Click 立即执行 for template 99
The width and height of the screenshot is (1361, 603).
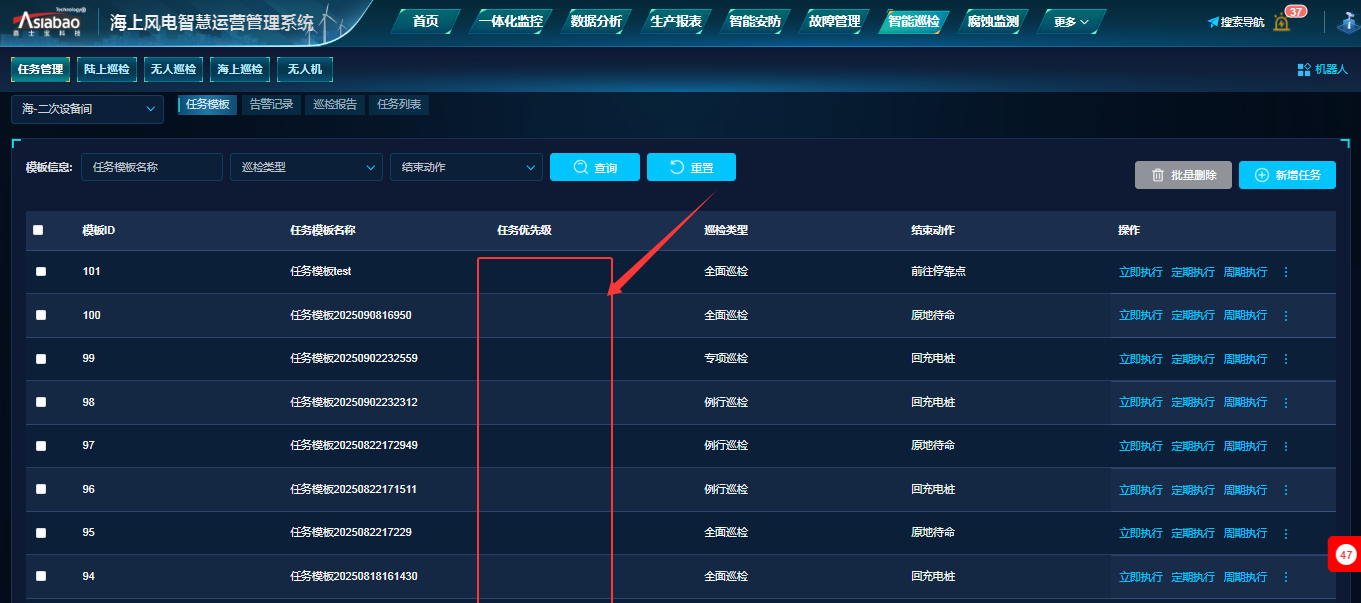coord(1140,359)
